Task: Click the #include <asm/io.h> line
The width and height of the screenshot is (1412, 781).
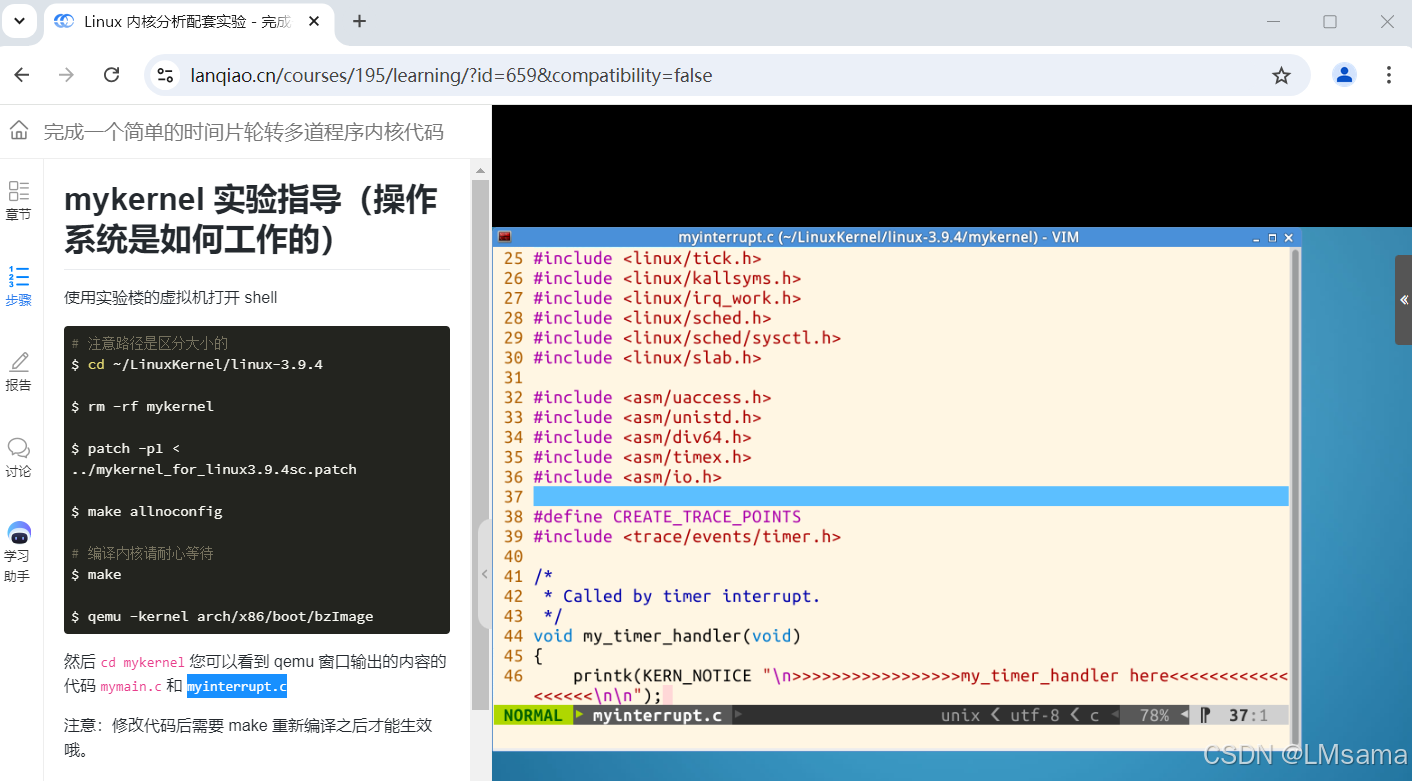Action: click(x=627, y=477)
